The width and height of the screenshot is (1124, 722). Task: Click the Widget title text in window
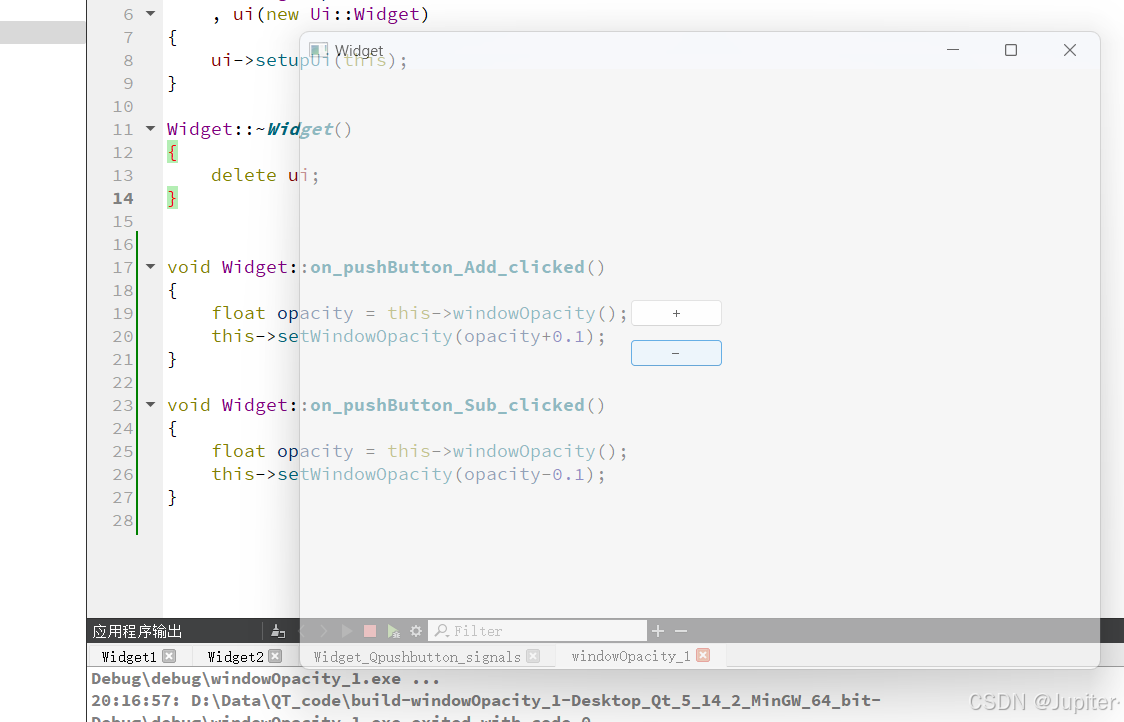tap(358, 51)
